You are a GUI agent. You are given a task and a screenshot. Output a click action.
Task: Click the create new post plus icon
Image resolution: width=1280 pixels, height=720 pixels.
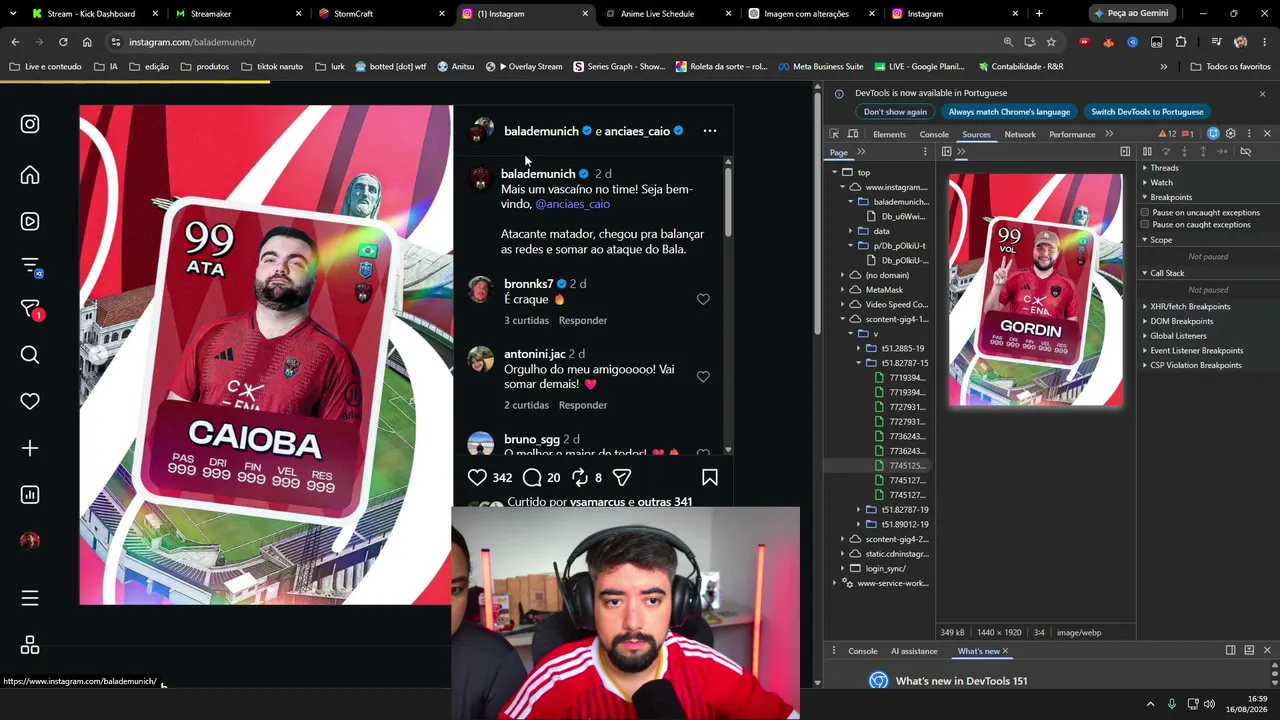pos(30,448)
